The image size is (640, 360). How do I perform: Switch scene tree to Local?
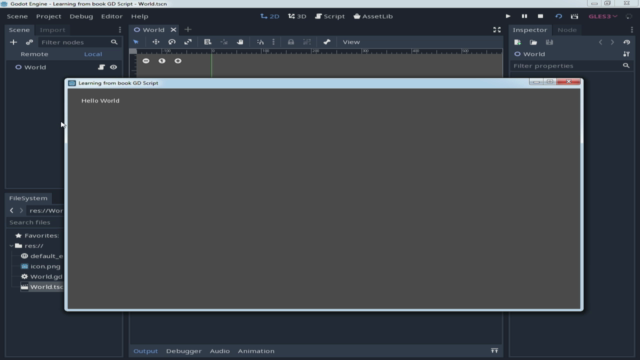tap(93, 54)
